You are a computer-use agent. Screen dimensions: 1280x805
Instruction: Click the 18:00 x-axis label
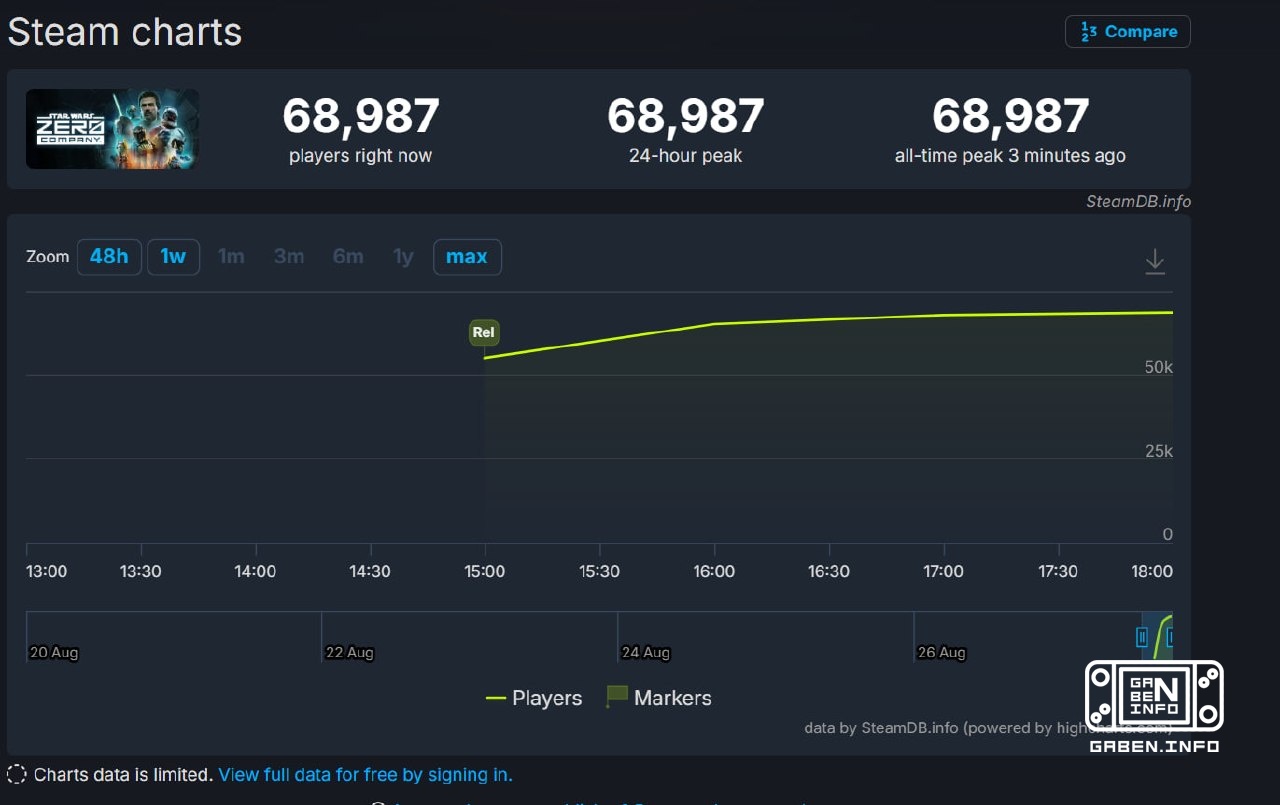pos(1152,571)
